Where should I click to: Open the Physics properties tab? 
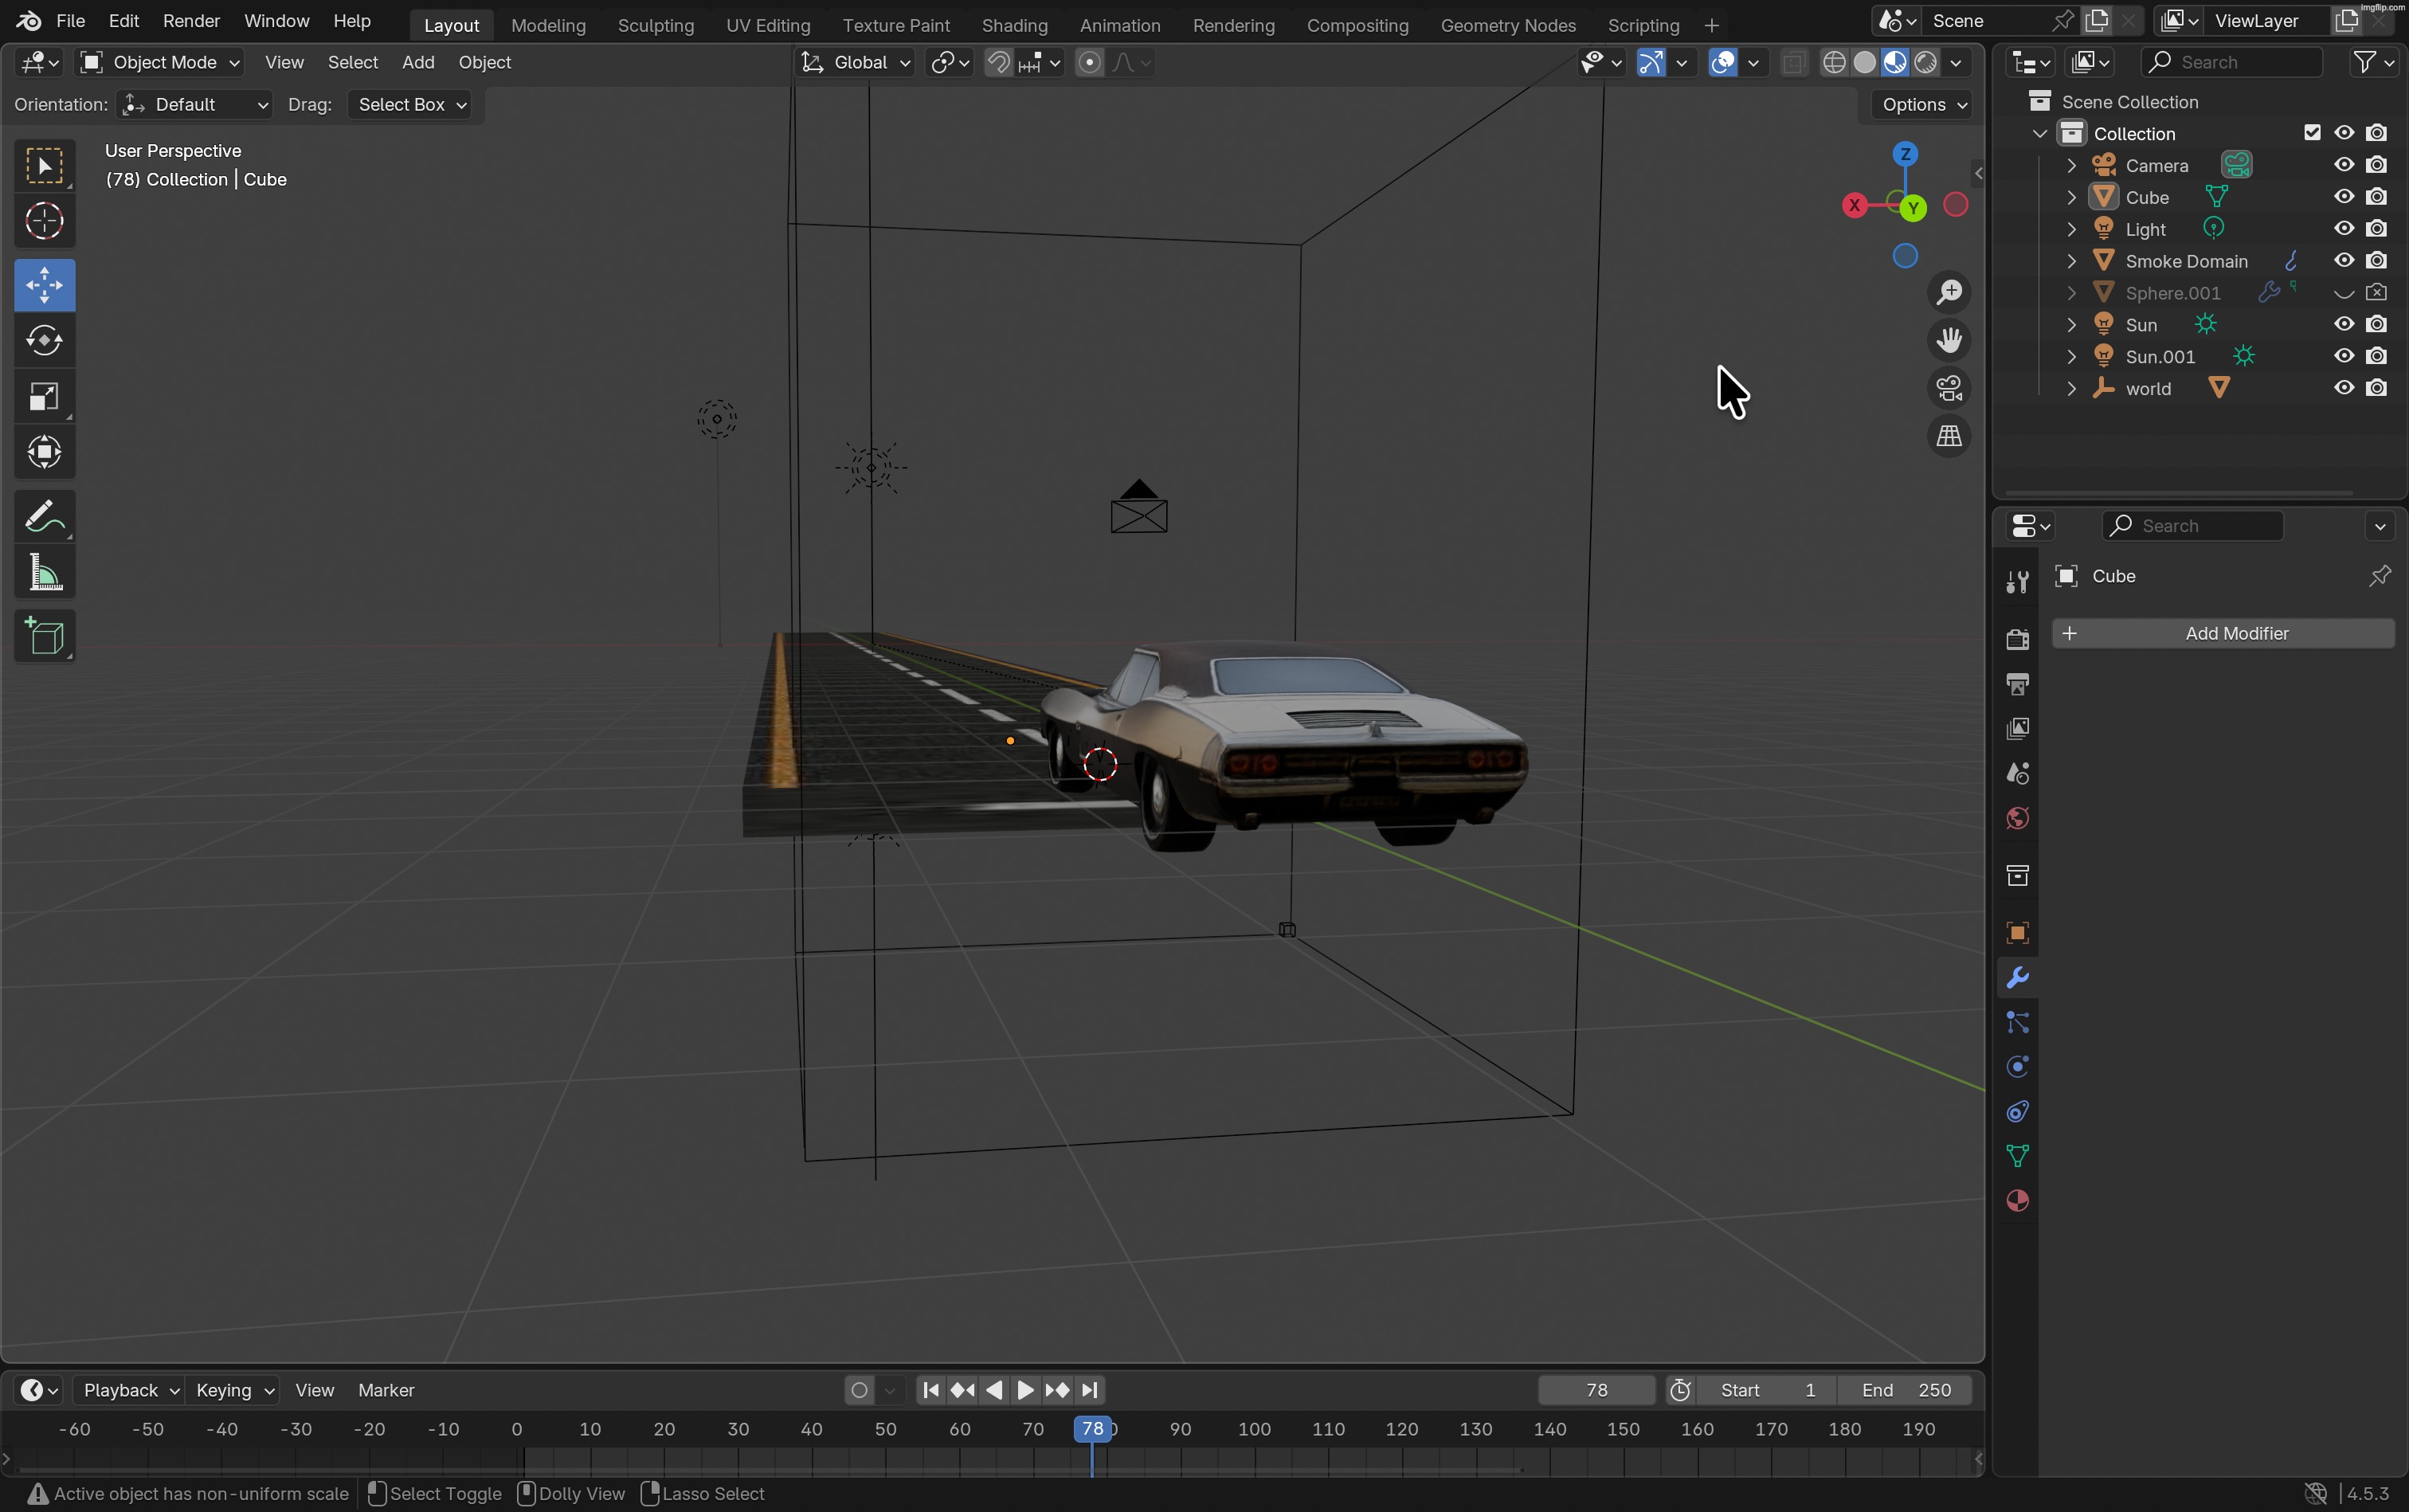(2017, 1066)
